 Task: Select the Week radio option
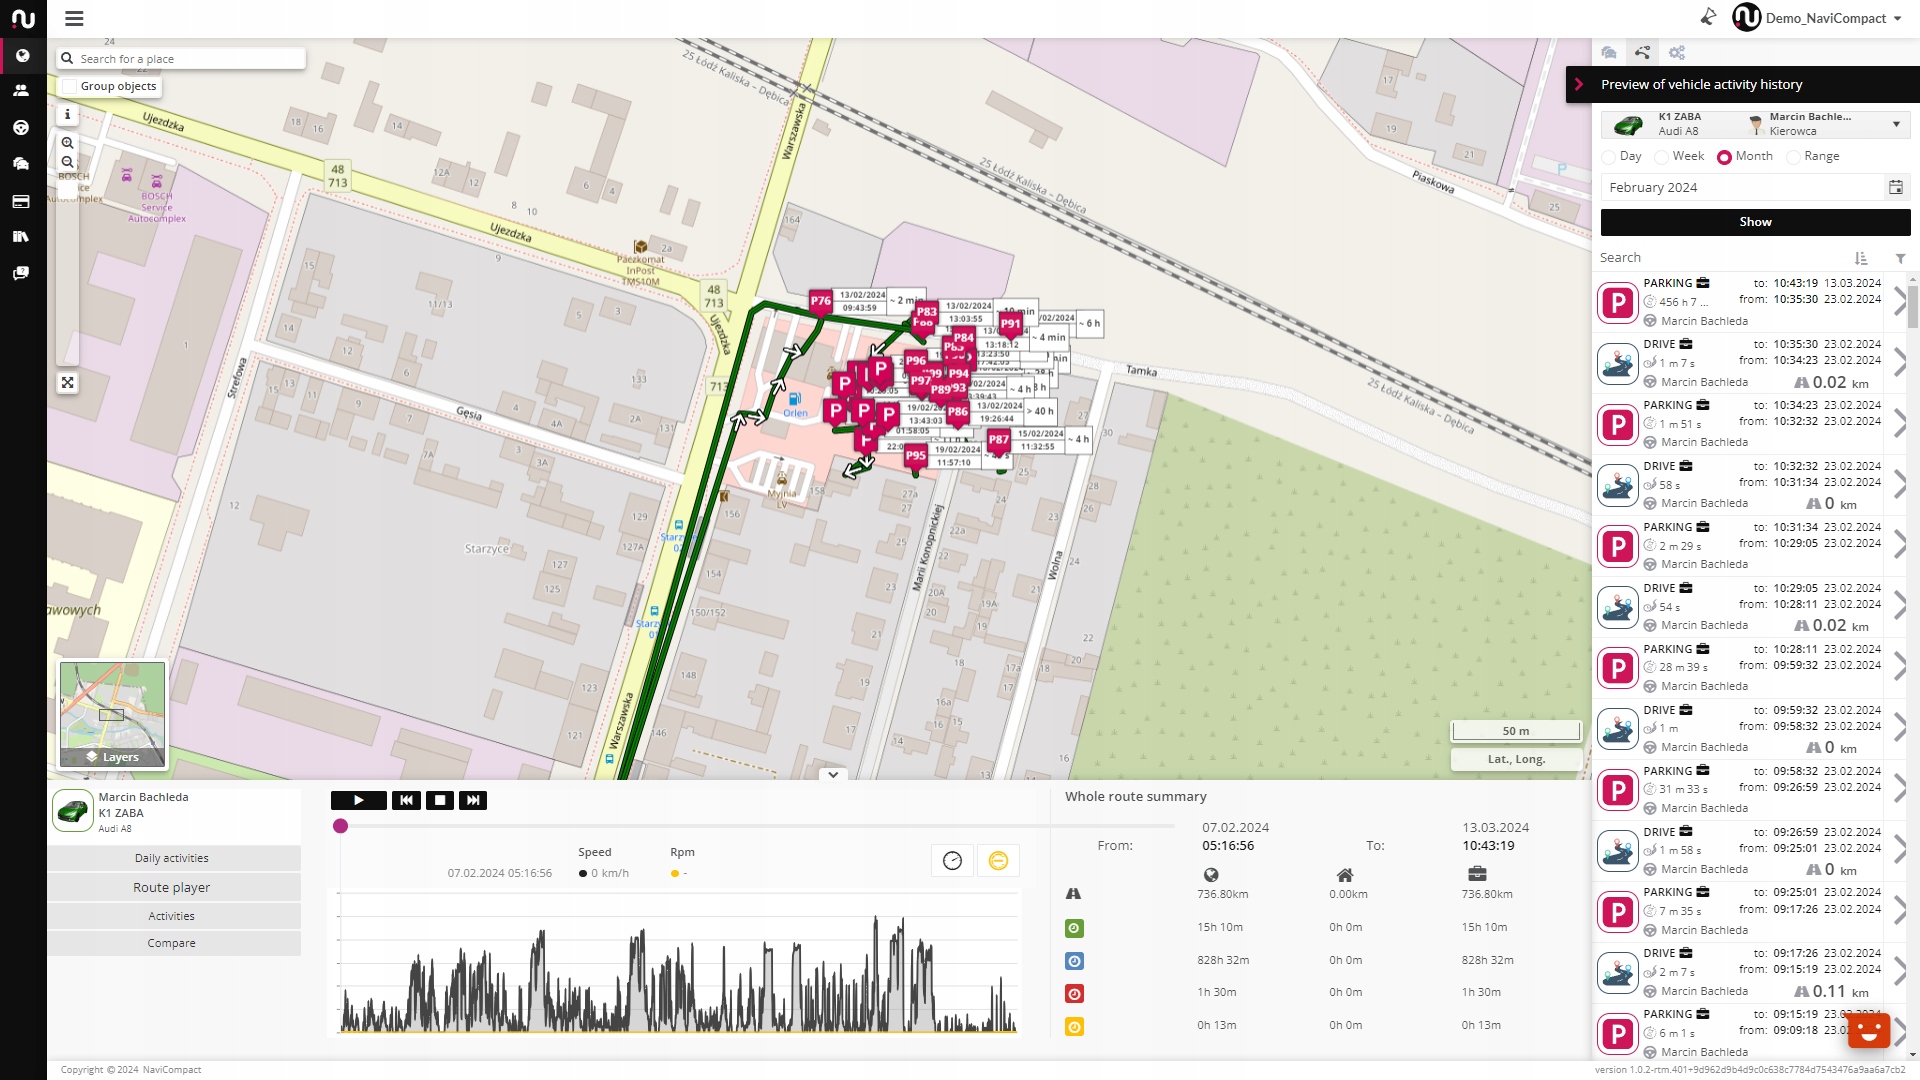click(x=1662, y=157)
